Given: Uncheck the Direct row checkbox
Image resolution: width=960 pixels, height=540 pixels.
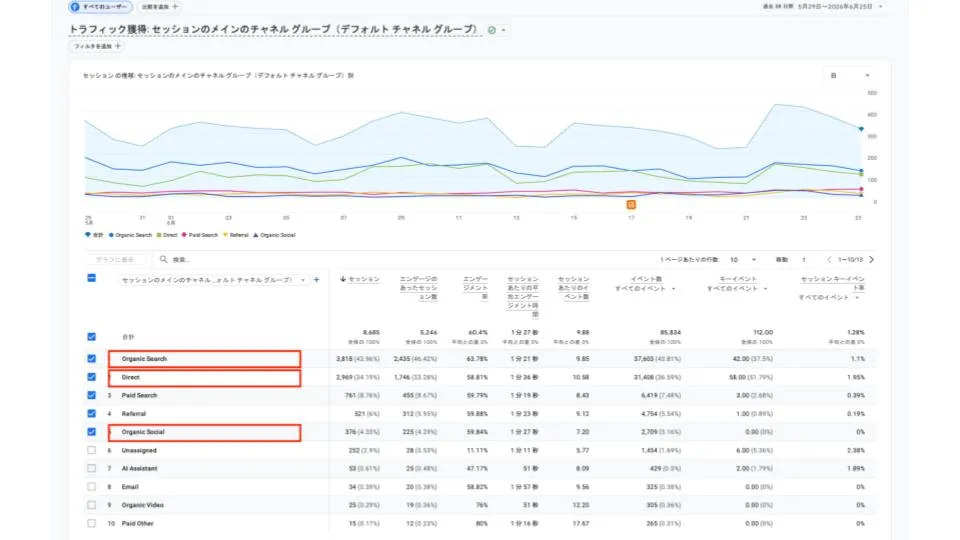Looking at the screenshot, I should 91,377.
